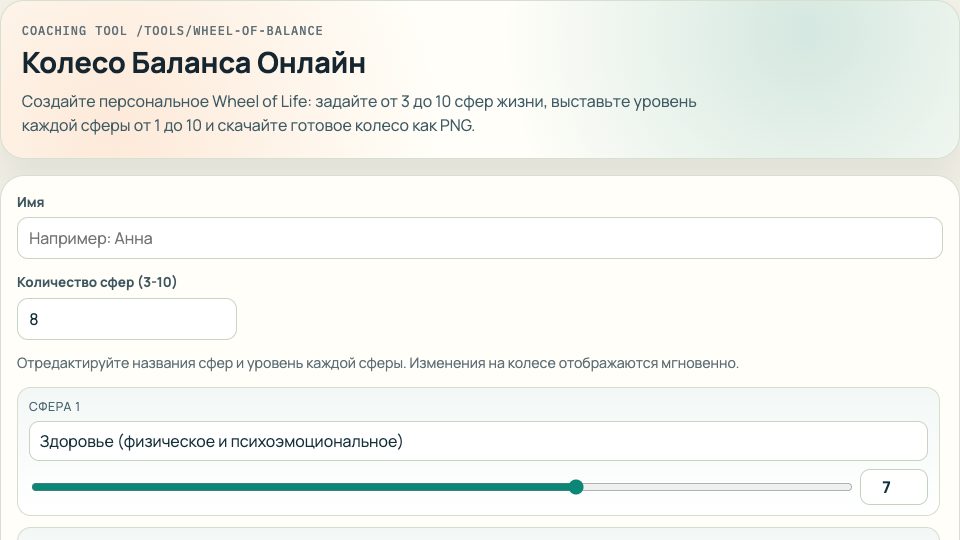Click the Сфера 1 name text field
Screen dimensions: 960x540
pyautogui.click(x=478, y=441)
